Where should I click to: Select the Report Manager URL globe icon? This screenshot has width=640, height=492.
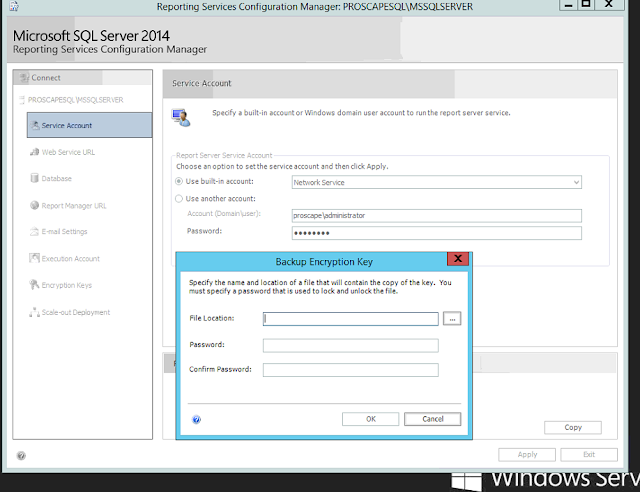pos(34,205)
